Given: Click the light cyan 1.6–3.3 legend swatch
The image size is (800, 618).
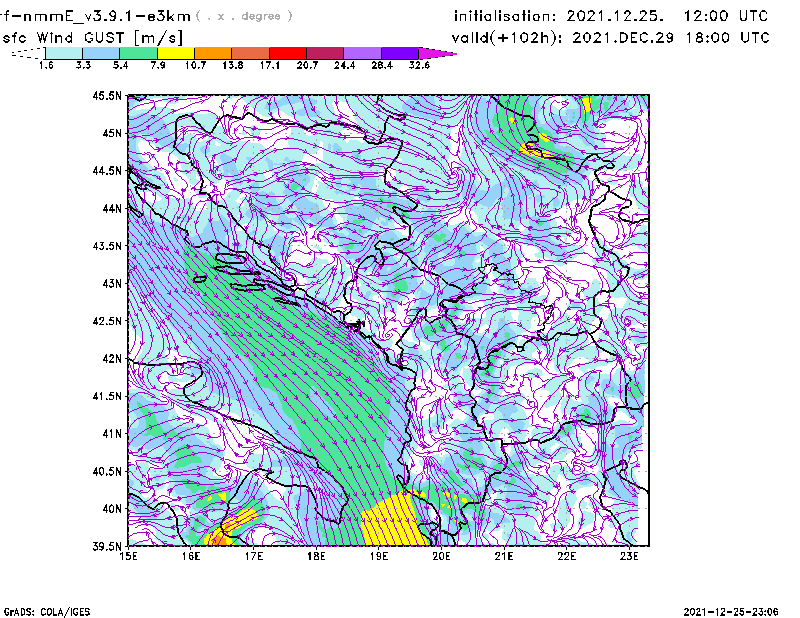Looking at the screenshot, I should [x=64, y=53].
